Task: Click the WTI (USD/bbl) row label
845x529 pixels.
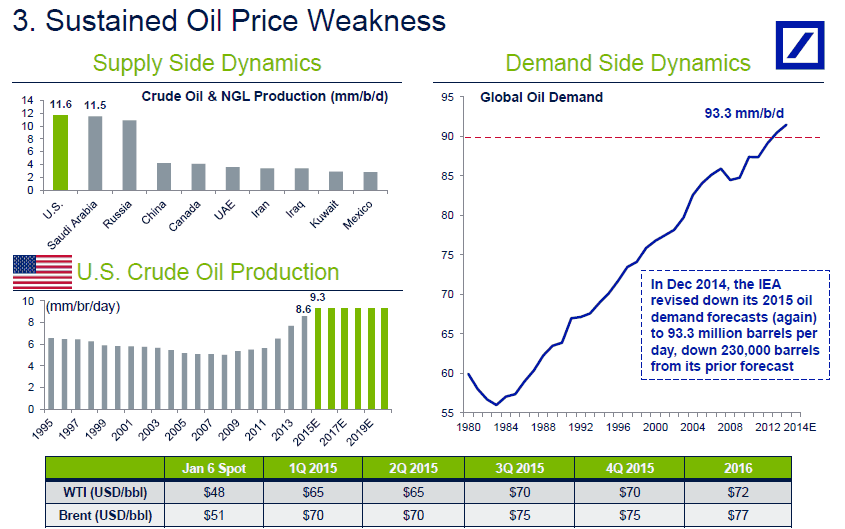Action: tap(105, 492)
